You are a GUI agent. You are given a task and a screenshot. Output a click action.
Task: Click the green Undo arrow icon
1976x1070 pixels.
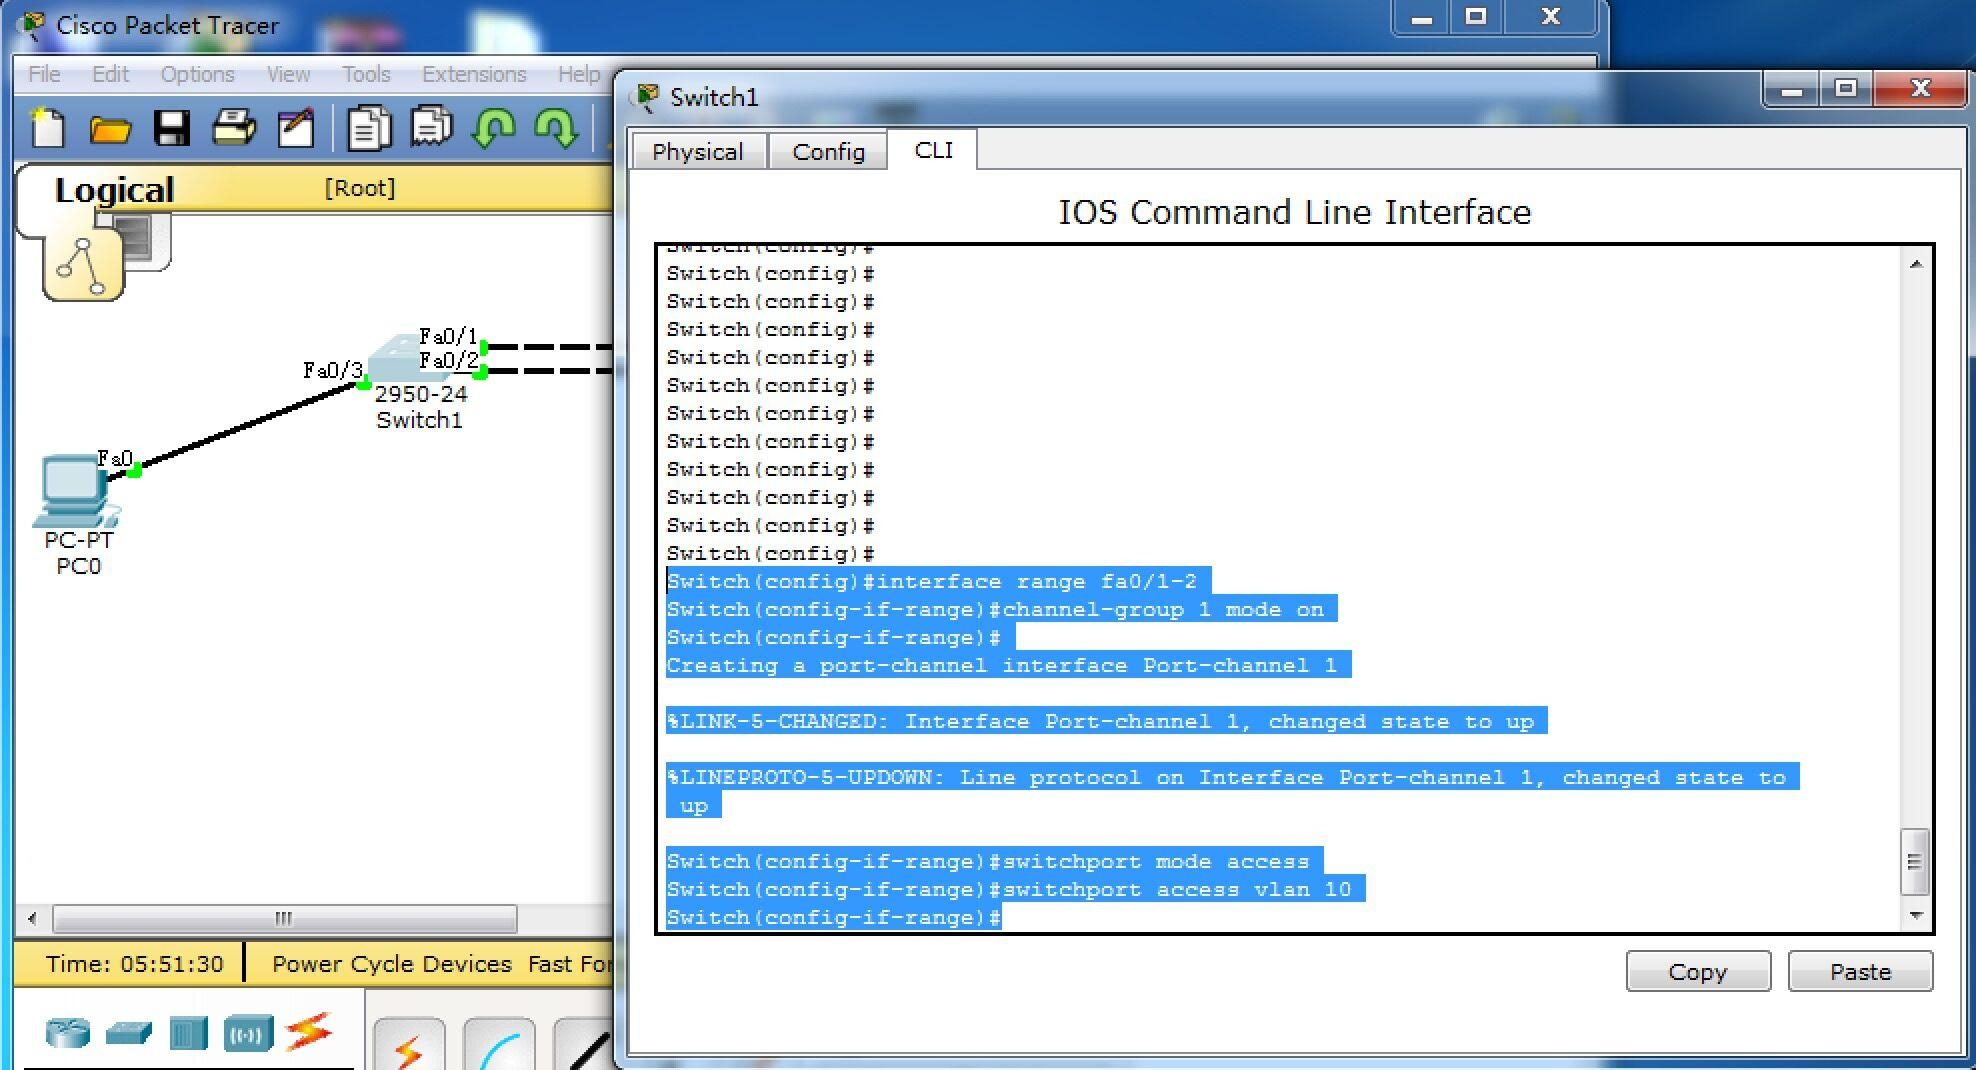[494, 129]
